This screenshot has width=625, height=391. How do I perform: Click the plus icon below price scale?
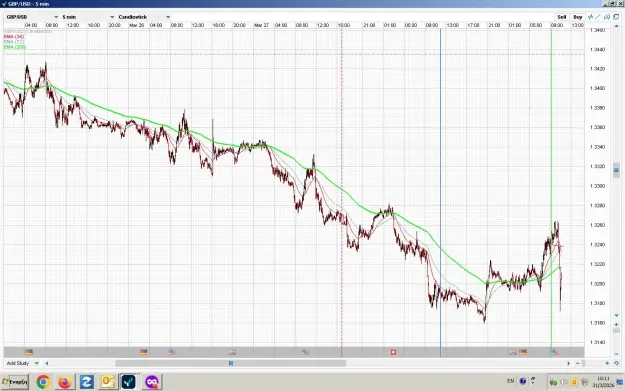pos(616,324)
